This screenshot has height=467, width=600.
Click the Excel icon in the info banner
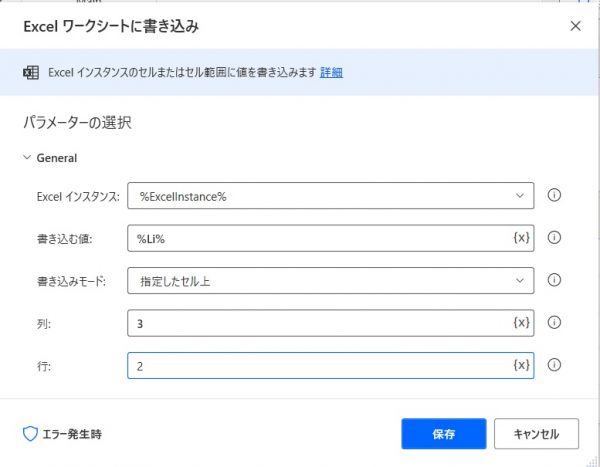click(x=30, y=73)
